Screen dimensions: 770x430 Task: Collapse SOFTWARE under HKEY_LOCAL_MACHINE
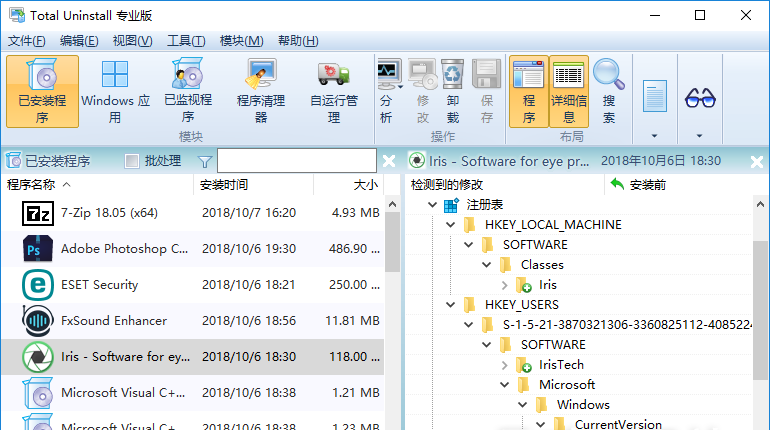468,244
